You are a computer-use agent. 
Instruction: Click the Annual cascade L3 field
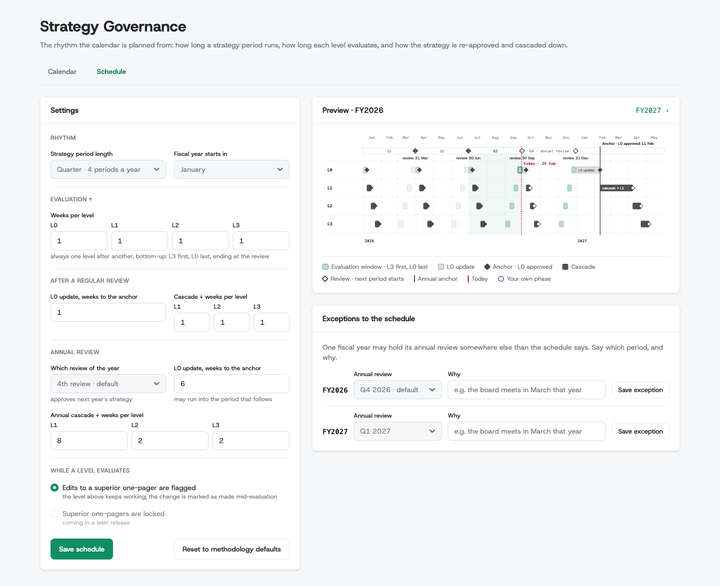(x=251, y=440)
